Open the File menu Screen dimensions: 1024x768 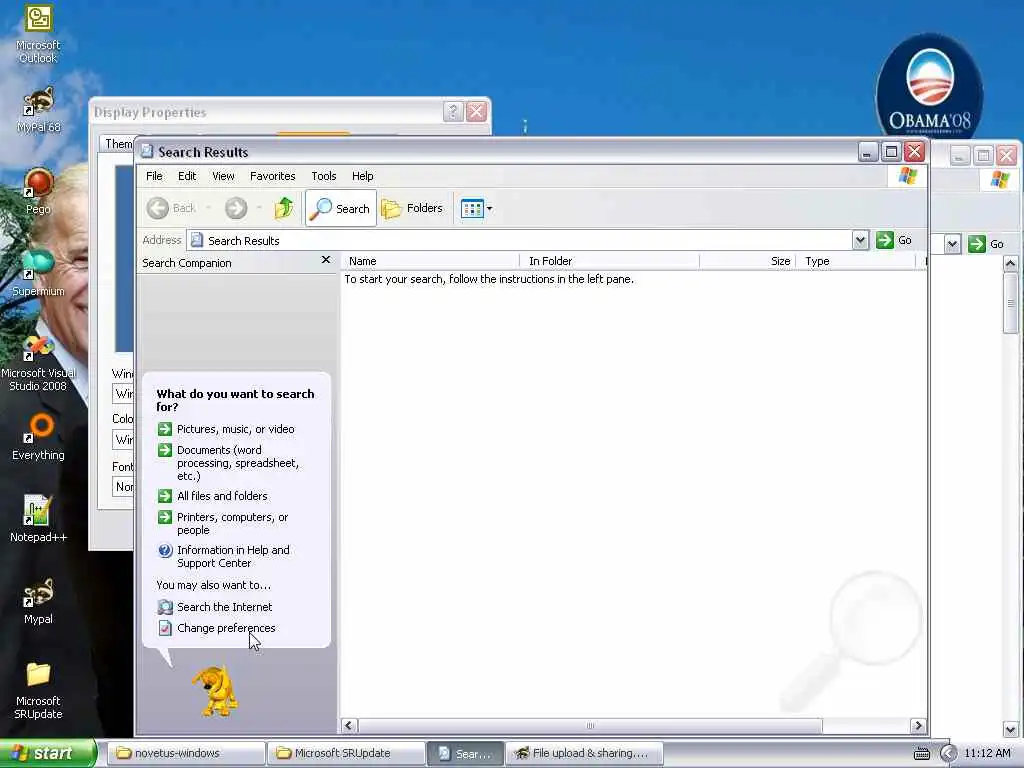point(154,176)
